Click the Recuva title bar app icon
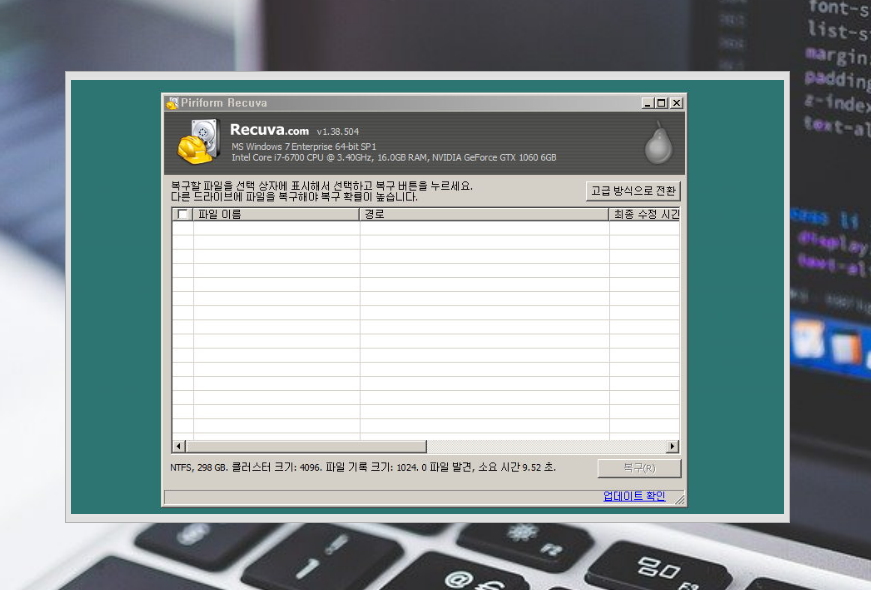 point(172,103)
